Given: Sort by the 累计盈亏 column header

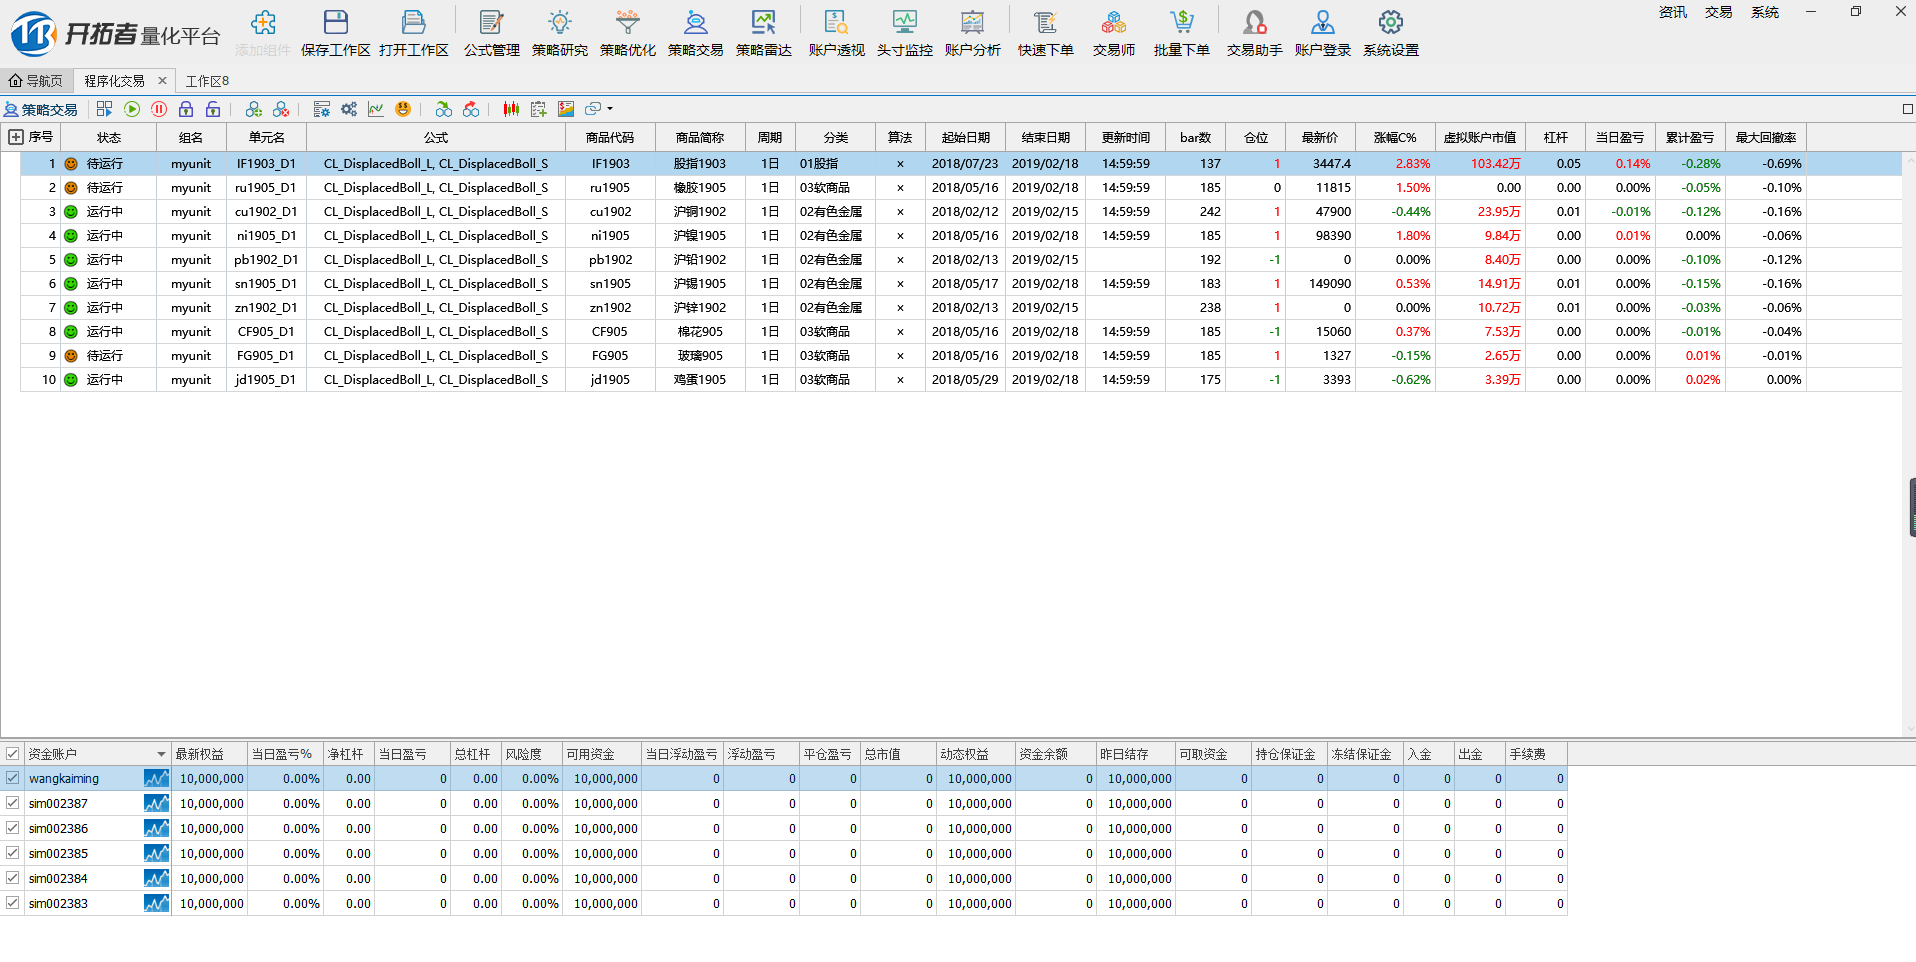Looking at the screenshot, I should [x=1690, y=137].
